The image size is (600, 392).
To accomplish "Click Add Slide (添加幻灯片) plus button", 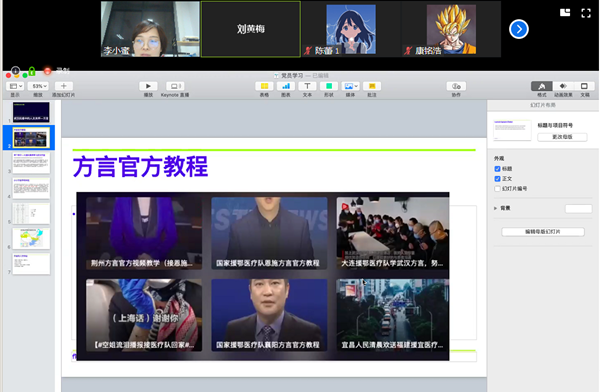I will [64, 86].
